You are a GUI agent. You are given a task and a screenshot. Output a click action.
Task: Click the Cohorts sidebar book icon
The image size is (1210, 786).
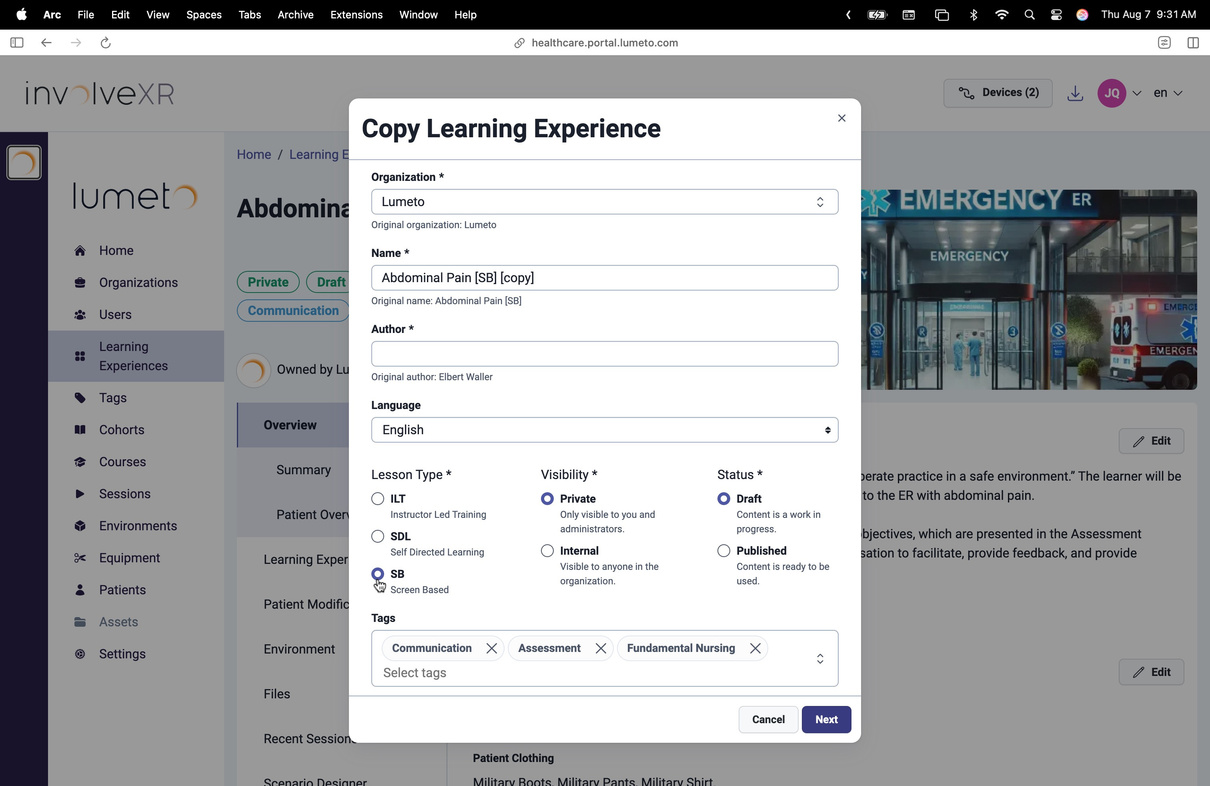(x=80, y=430)
